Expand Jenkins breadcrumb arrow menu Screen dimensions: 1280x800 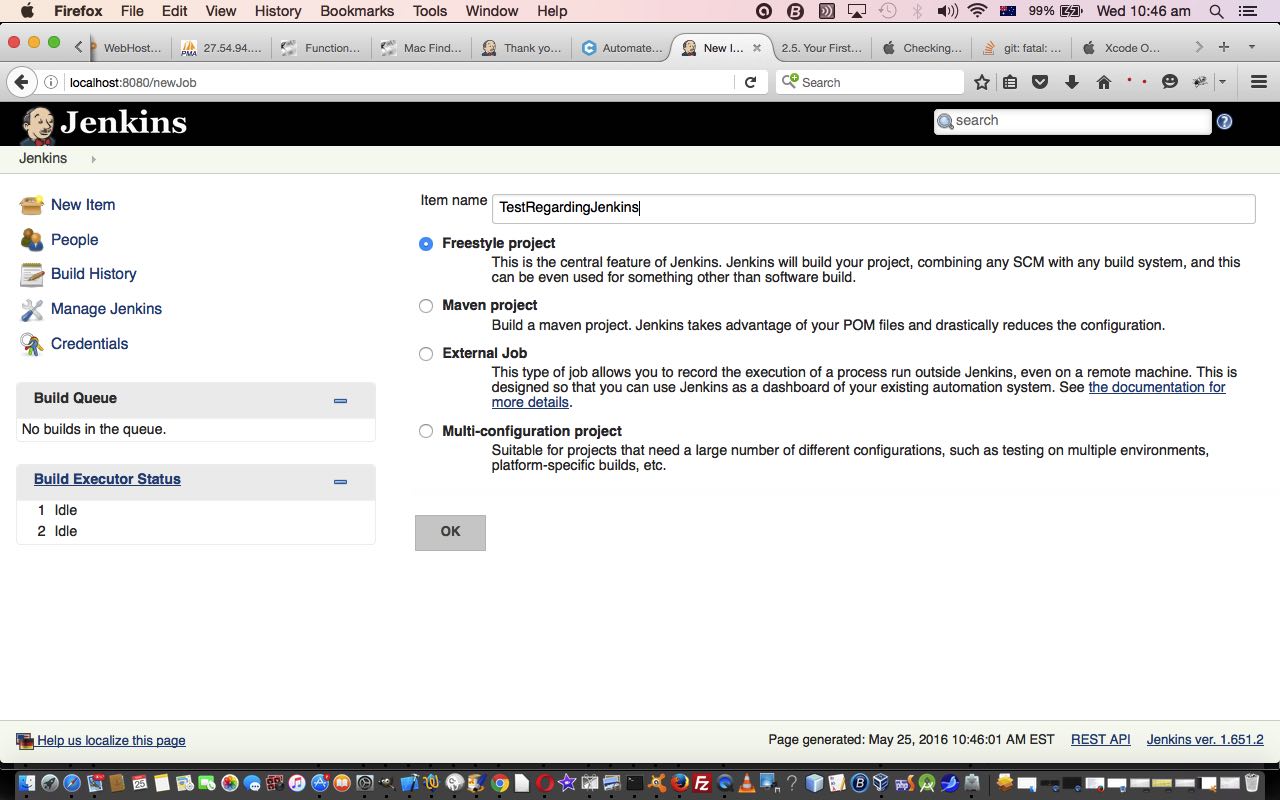[x=93, y=159]
